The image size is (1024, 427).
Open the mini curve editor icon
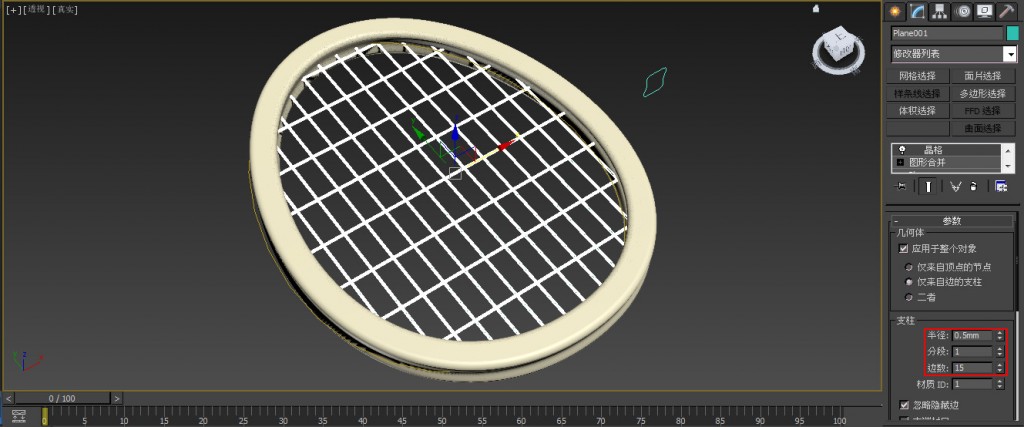(x=18, y=415)
